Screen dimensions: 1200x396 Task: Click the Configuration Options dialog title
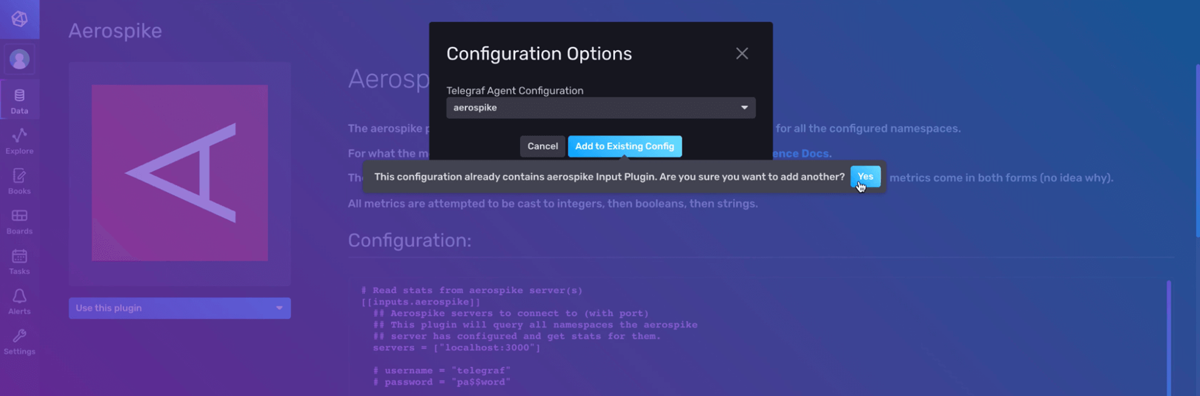pyautogui.click(x=539, y=54)
